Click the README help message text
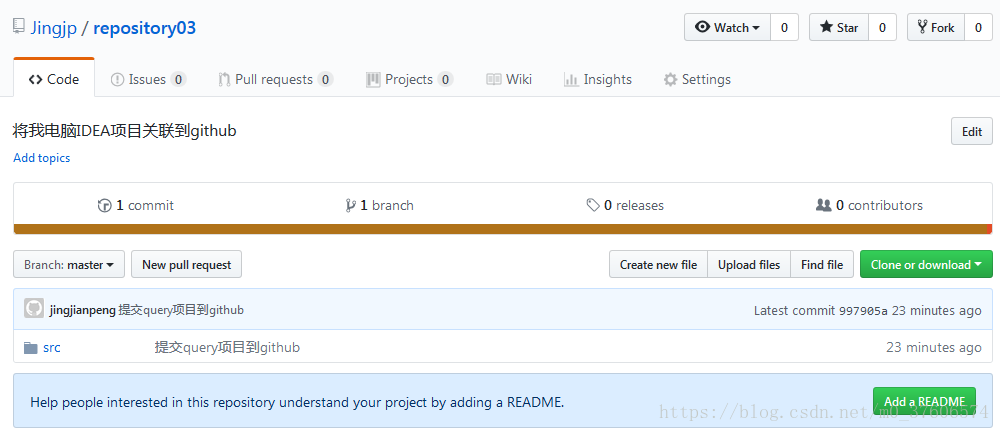This screenshot has width=1000, height=432. [x=297, y=403]
